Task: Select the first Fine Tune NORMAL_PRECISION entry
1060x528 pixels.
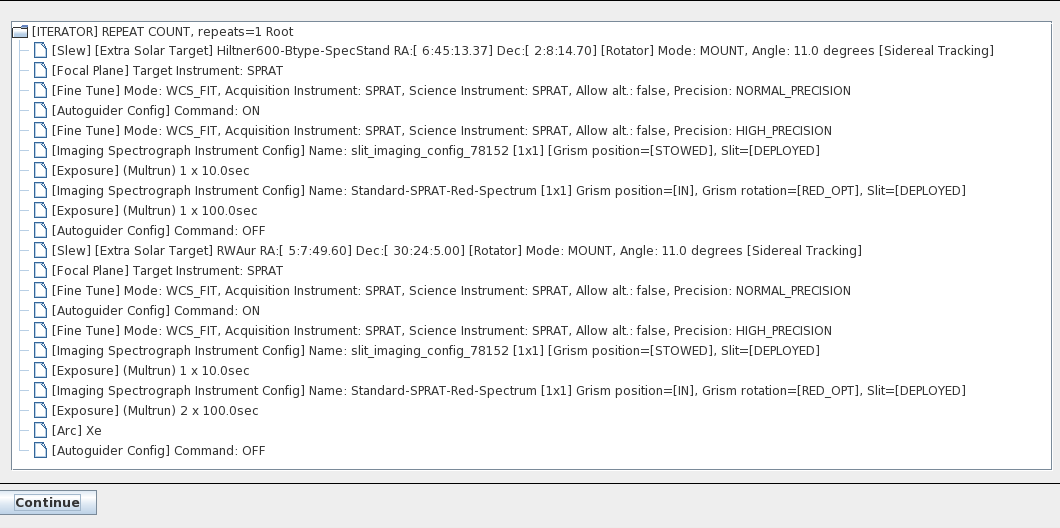Action: click(x=451, y=91)
